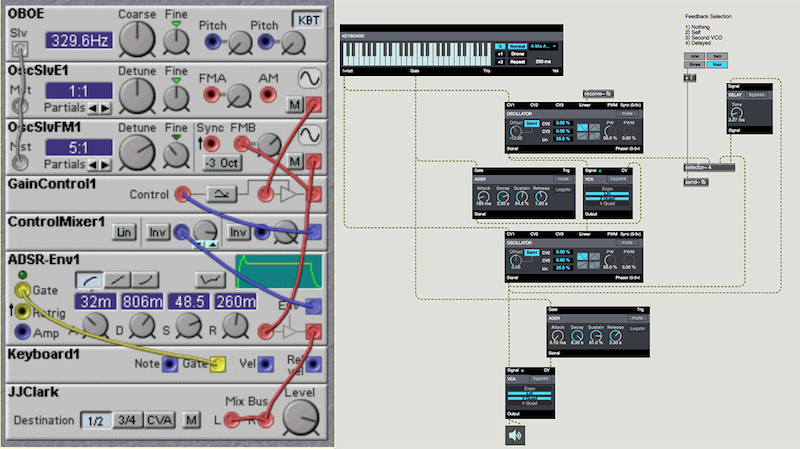Viewport: 800px width, 449px height.
Task: Click the Keyboard1 Note output jack
Action: pos(169,364)
